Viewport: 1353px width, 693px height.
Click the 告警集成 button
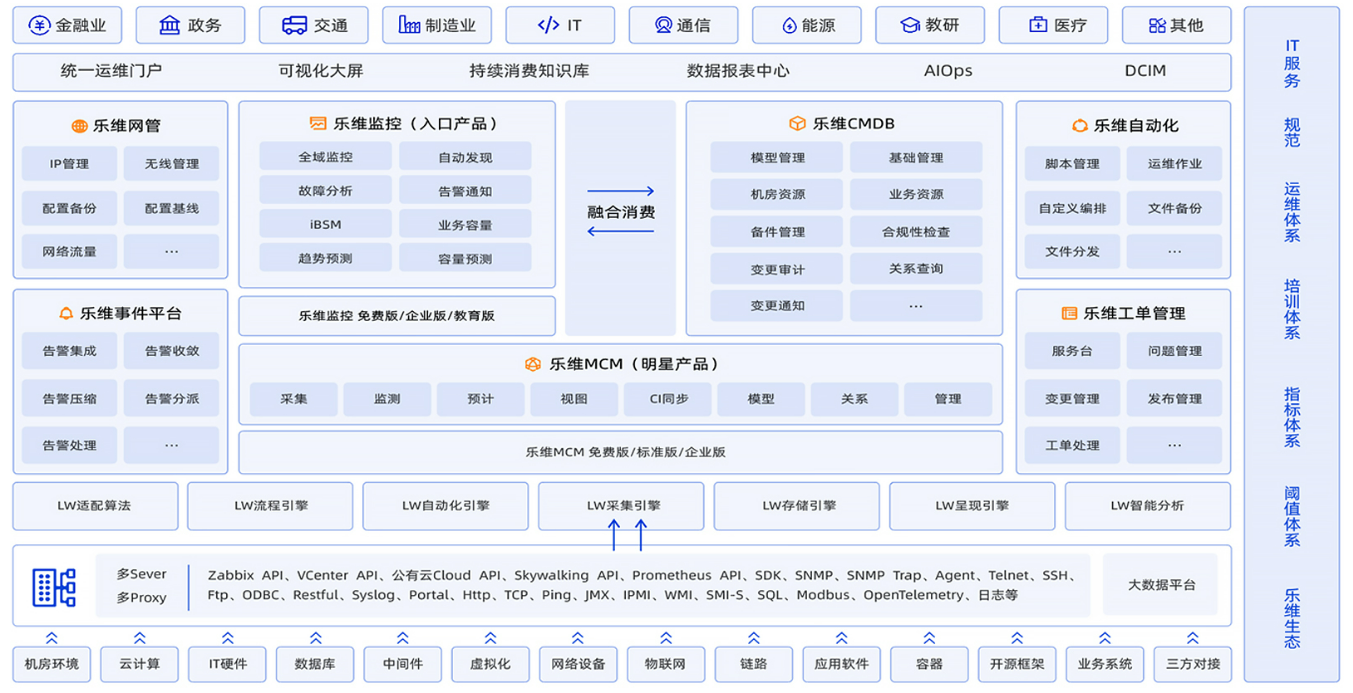click(69, 351)
